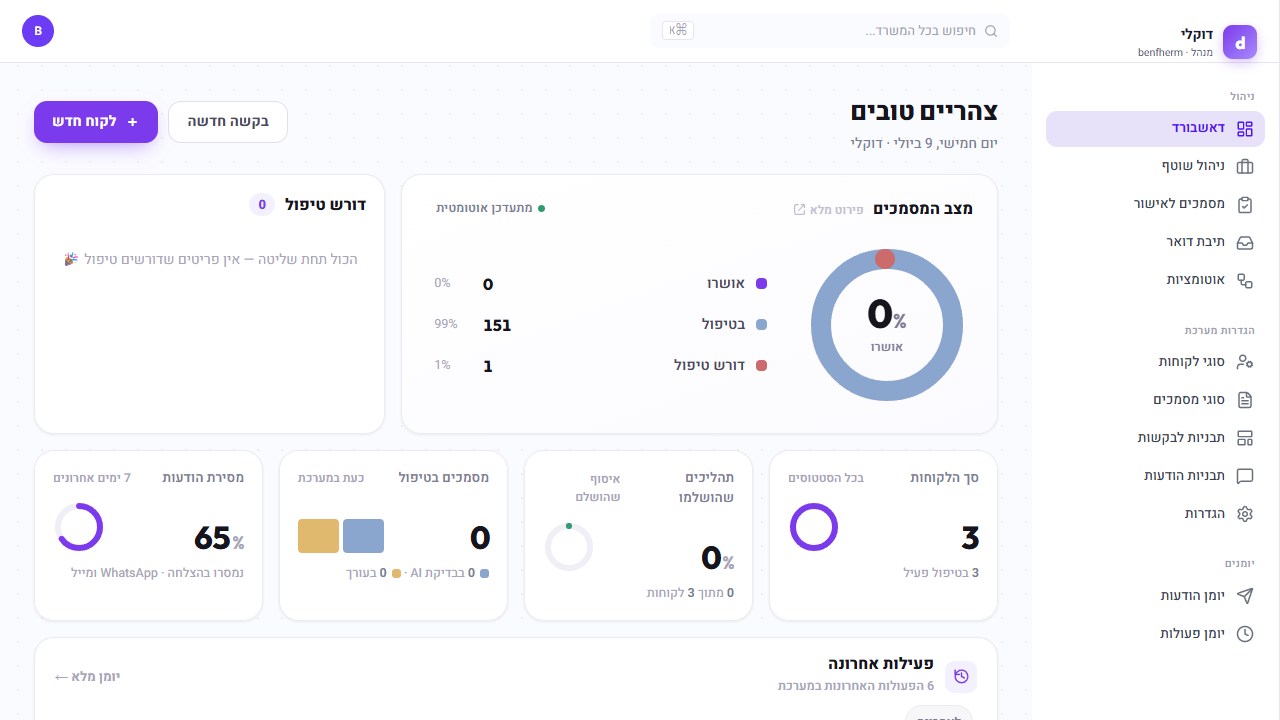The width and height of the screenshot is (1280, 720).
Task: Open the אוטומציות workflow icon
Action: 1245,281
